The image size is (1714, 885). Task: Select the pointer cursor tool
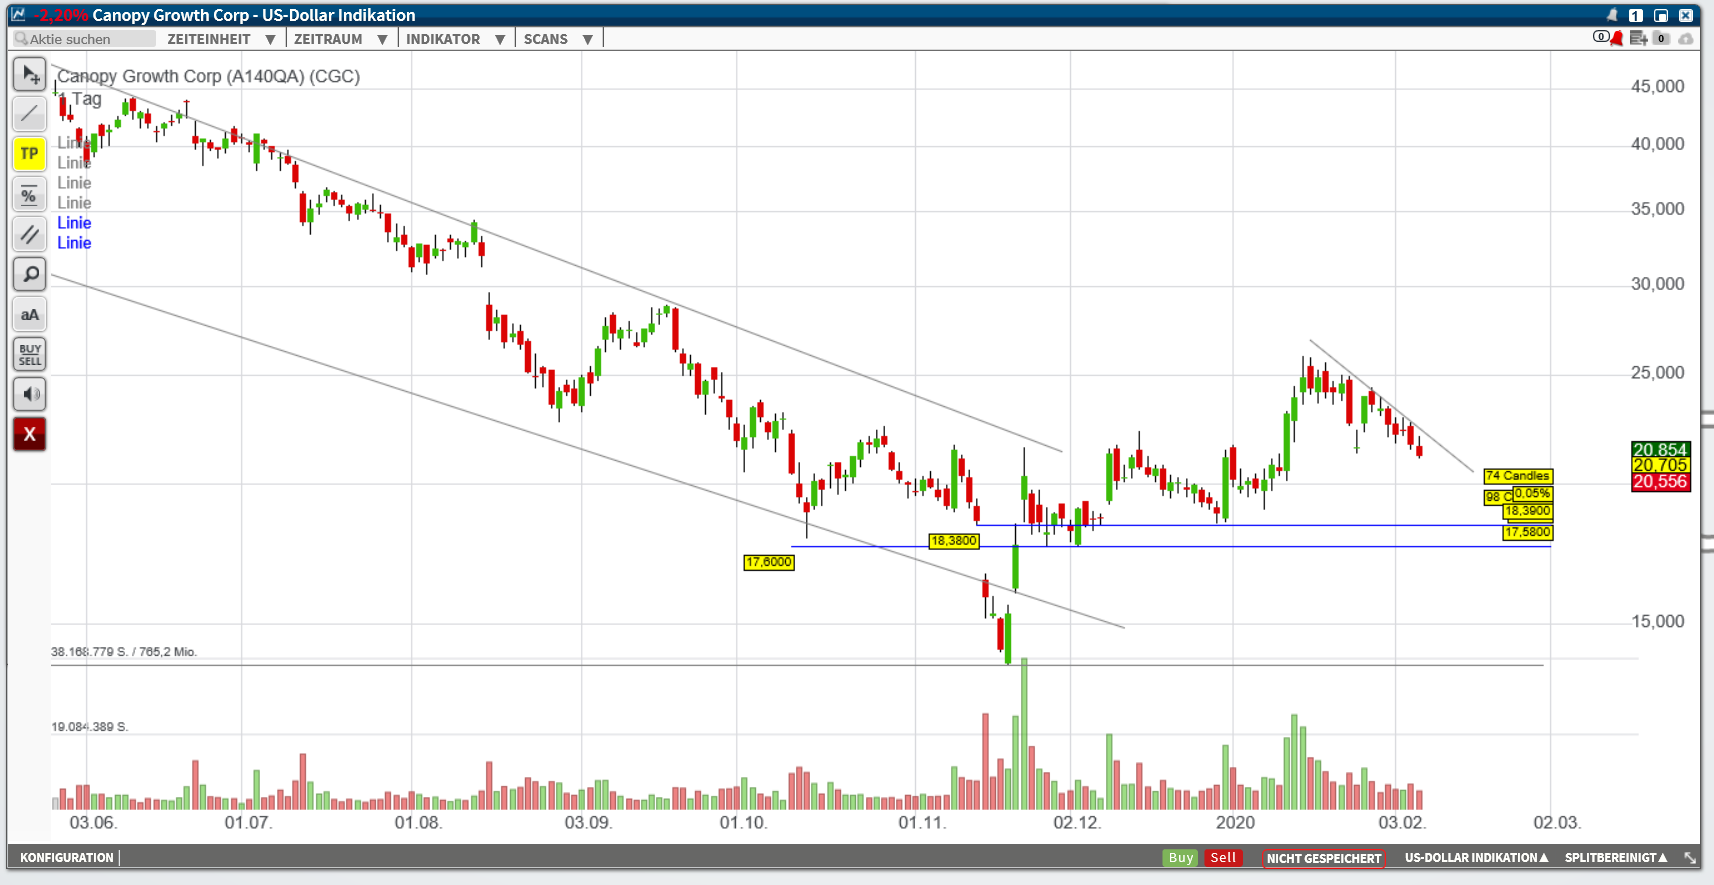point(29,74)
